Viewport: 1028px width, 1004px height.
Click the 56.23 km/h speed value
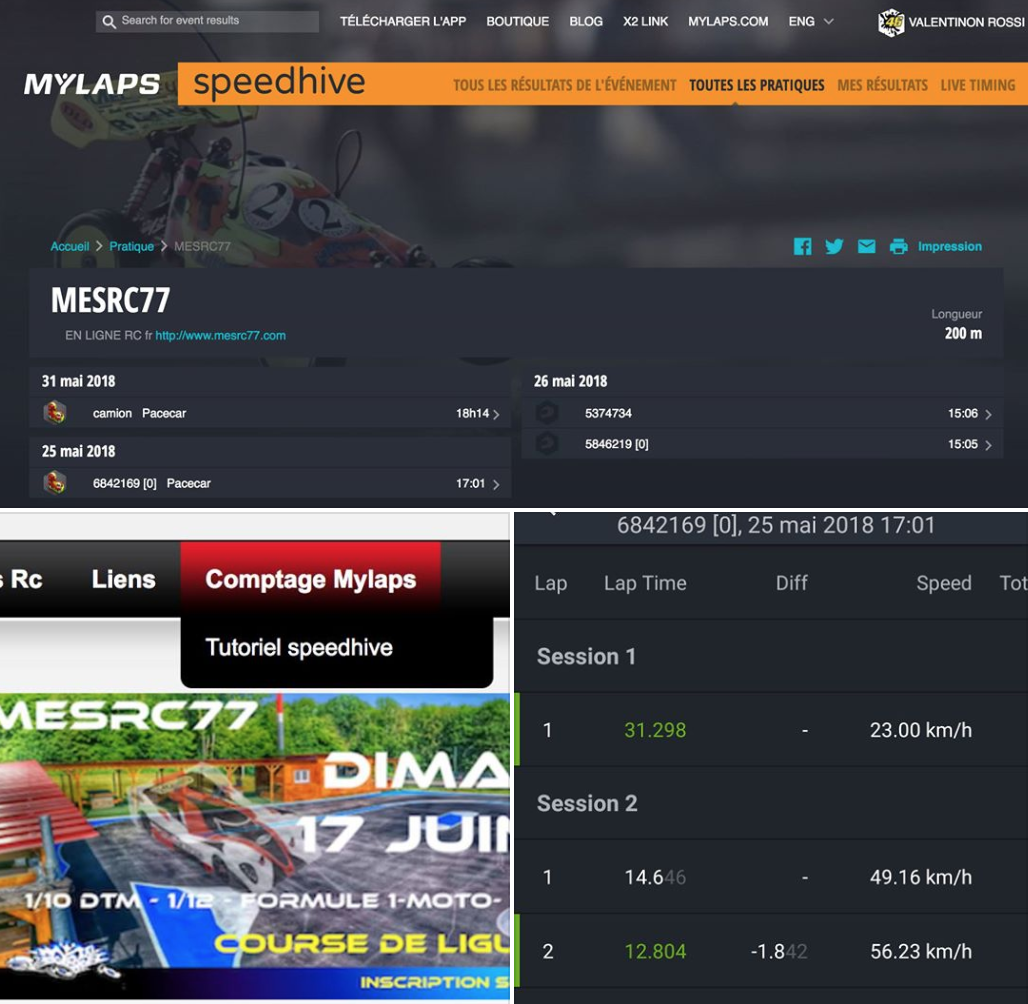(x=920, y=951)
